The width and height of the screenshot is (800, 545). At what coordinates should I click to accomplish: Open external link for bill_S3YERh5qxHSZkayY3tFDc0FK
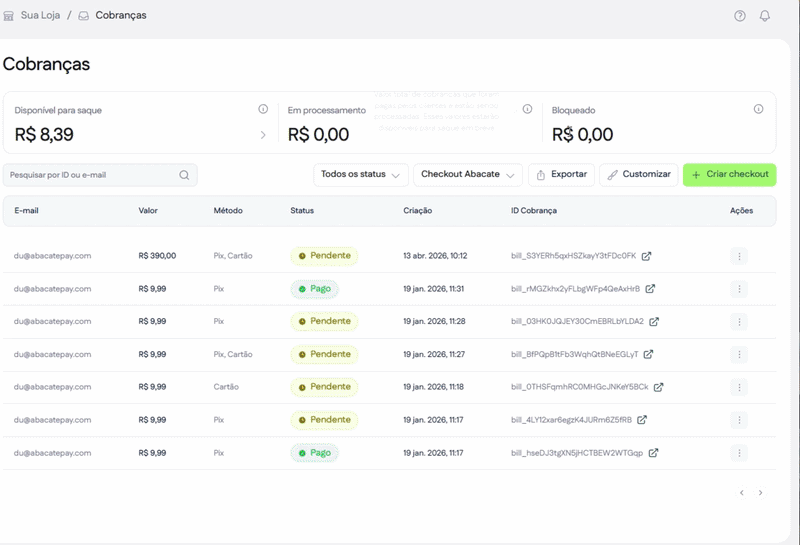pyautogui.click(x=646, y=256)
